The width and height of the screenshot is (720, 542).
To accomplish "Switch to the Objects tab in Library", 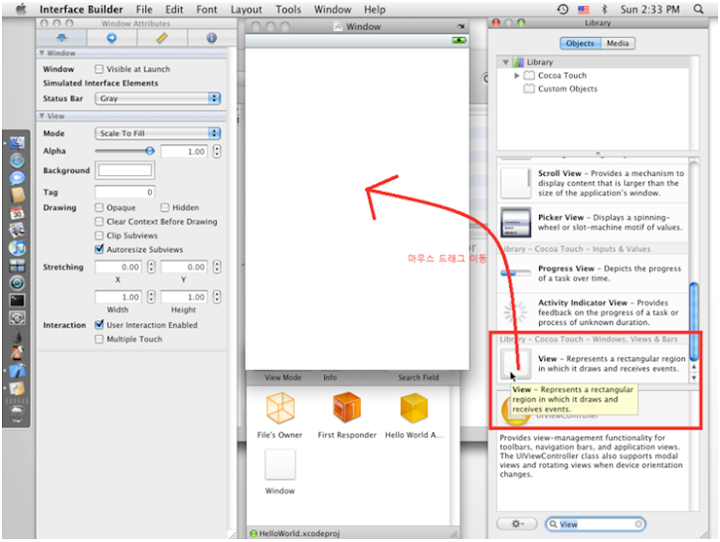I will coord(580,43).
